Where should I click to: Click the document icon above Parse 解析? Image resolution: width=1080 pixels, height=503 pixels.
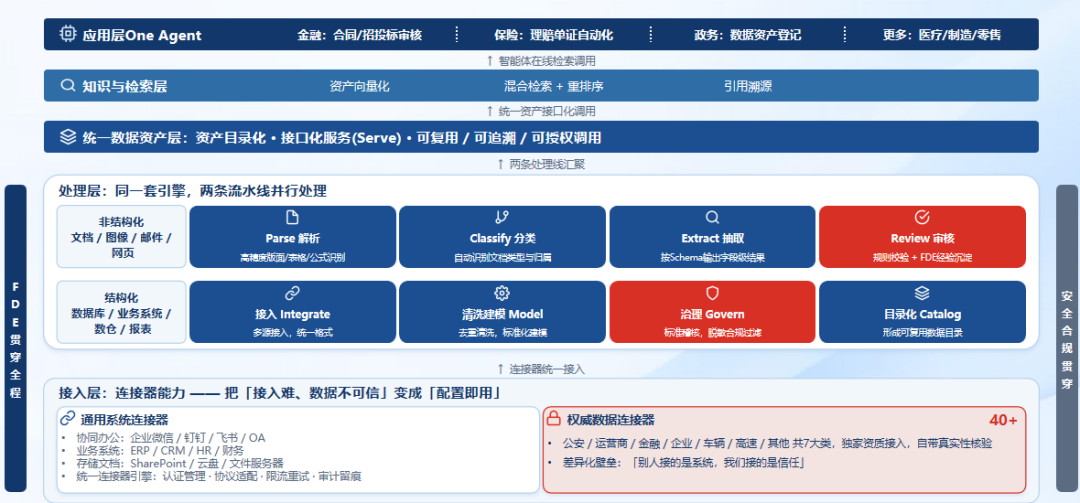[x=292, y=218]
